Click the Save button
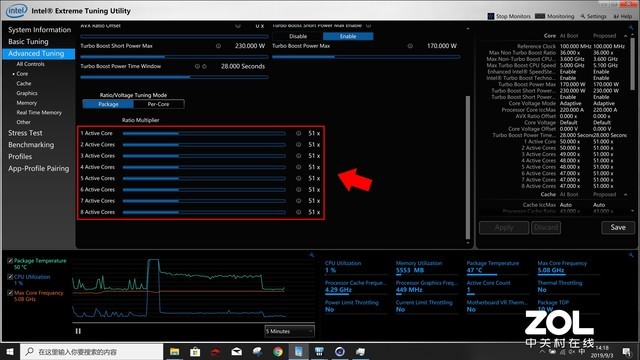640x360 pixels. (618, 227)
